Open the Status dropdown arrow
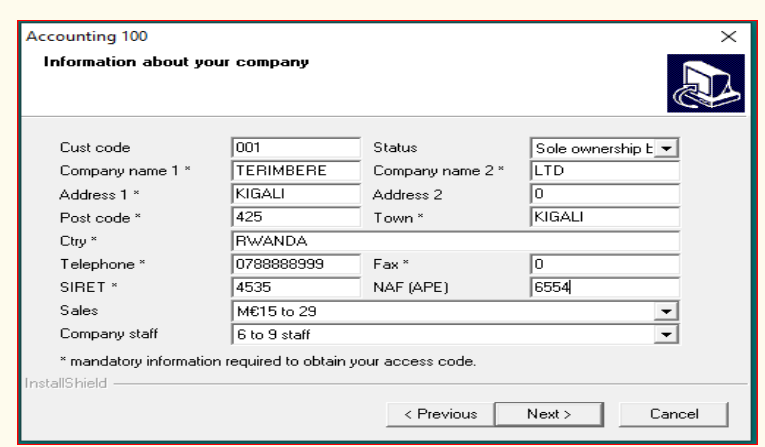 click(x=666, y=148)
